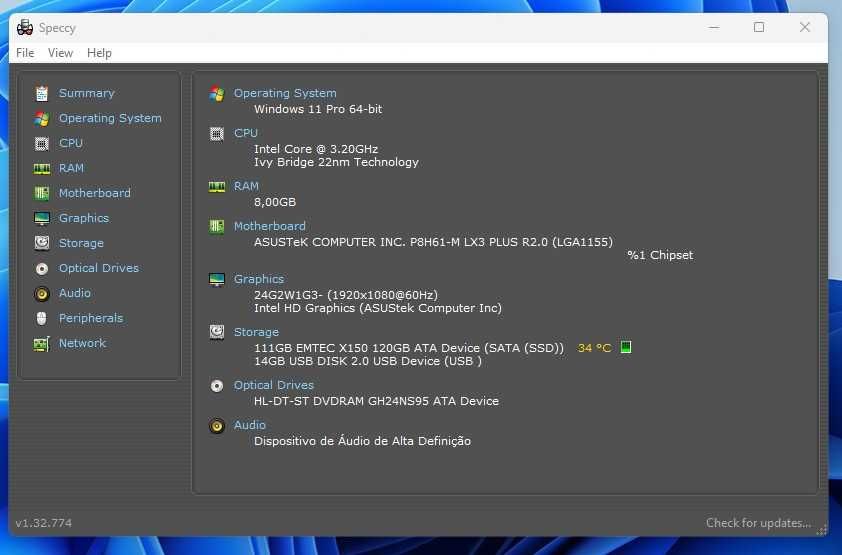Open the Help menu
Viewport: 842px width, 555px height.
tap(99, 53)
